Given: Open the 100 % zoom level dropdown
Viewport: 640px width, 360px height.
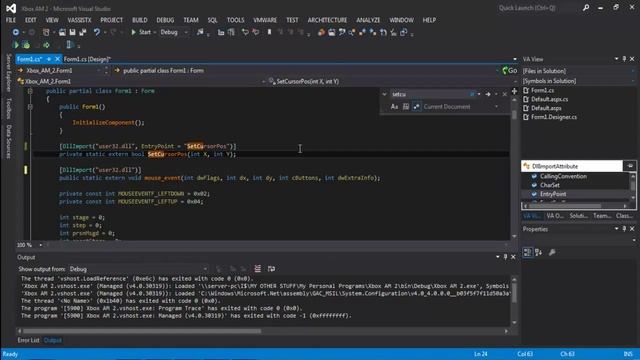Looking at the screenshot, I should 30,245.
